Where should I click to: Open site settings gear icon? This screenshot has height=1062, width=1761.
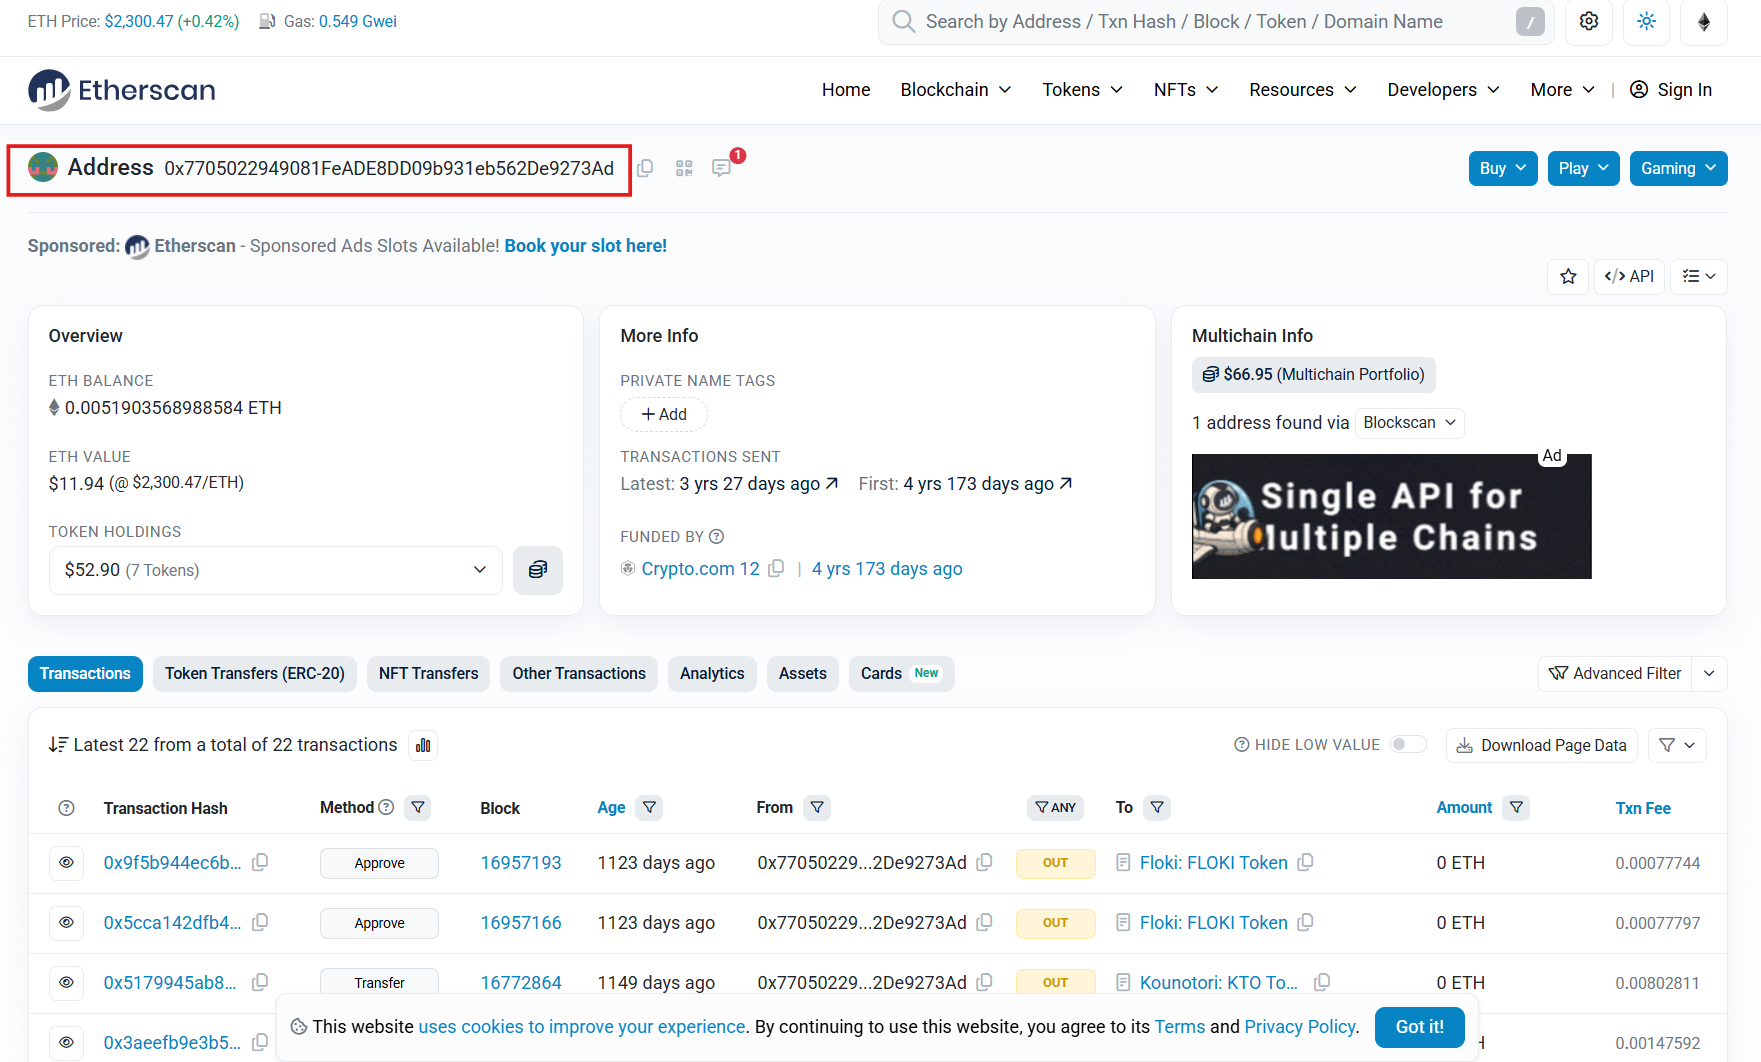[1589, 21]
